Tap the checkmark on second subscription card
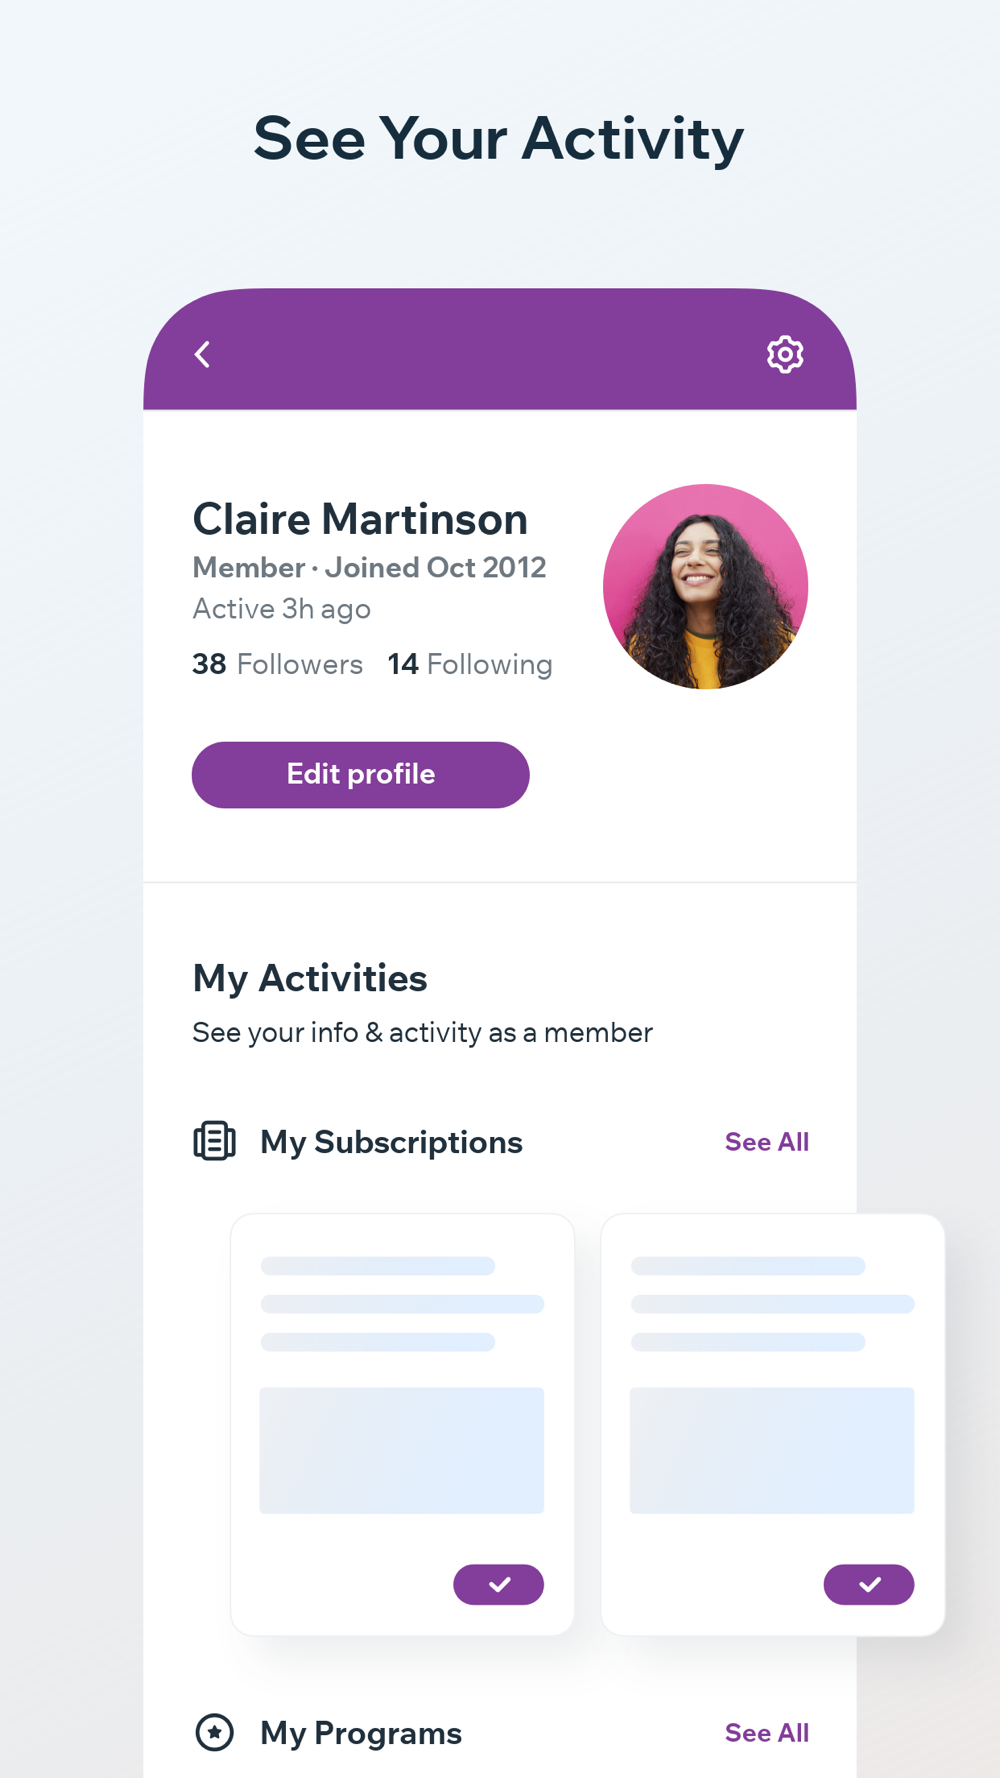1000x1778 pixels. [x=868, y=1584]
